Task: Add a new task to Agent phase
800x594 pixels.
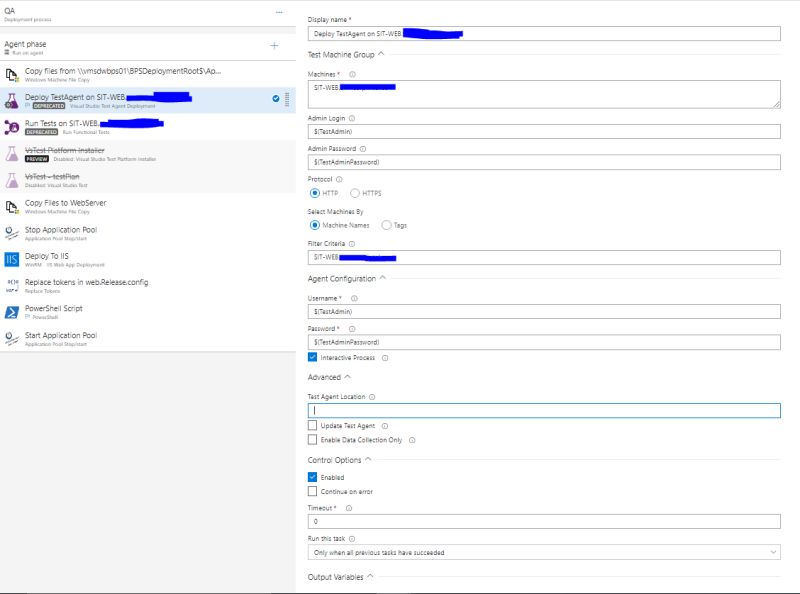Action: click(x=275, y=44)
